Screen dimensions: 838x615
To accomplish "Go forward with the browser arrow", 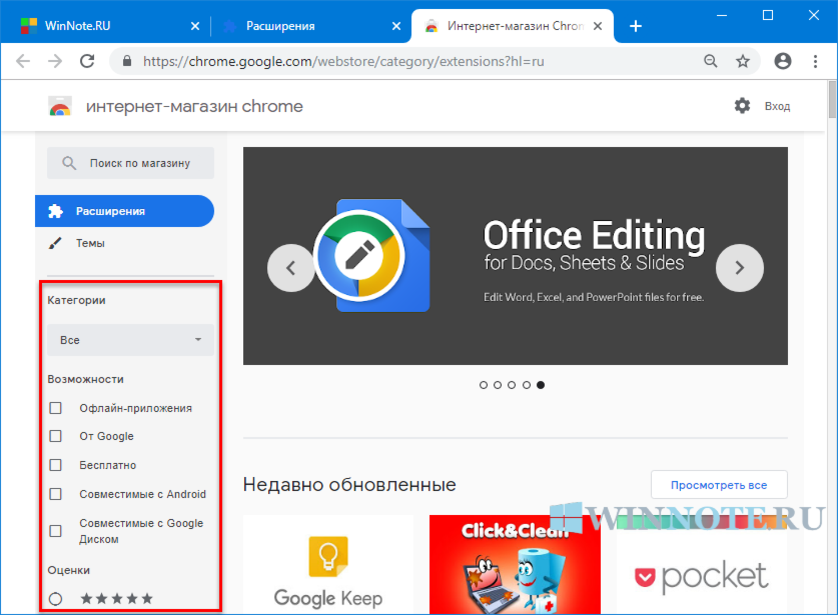I will [x=55, y=61].
